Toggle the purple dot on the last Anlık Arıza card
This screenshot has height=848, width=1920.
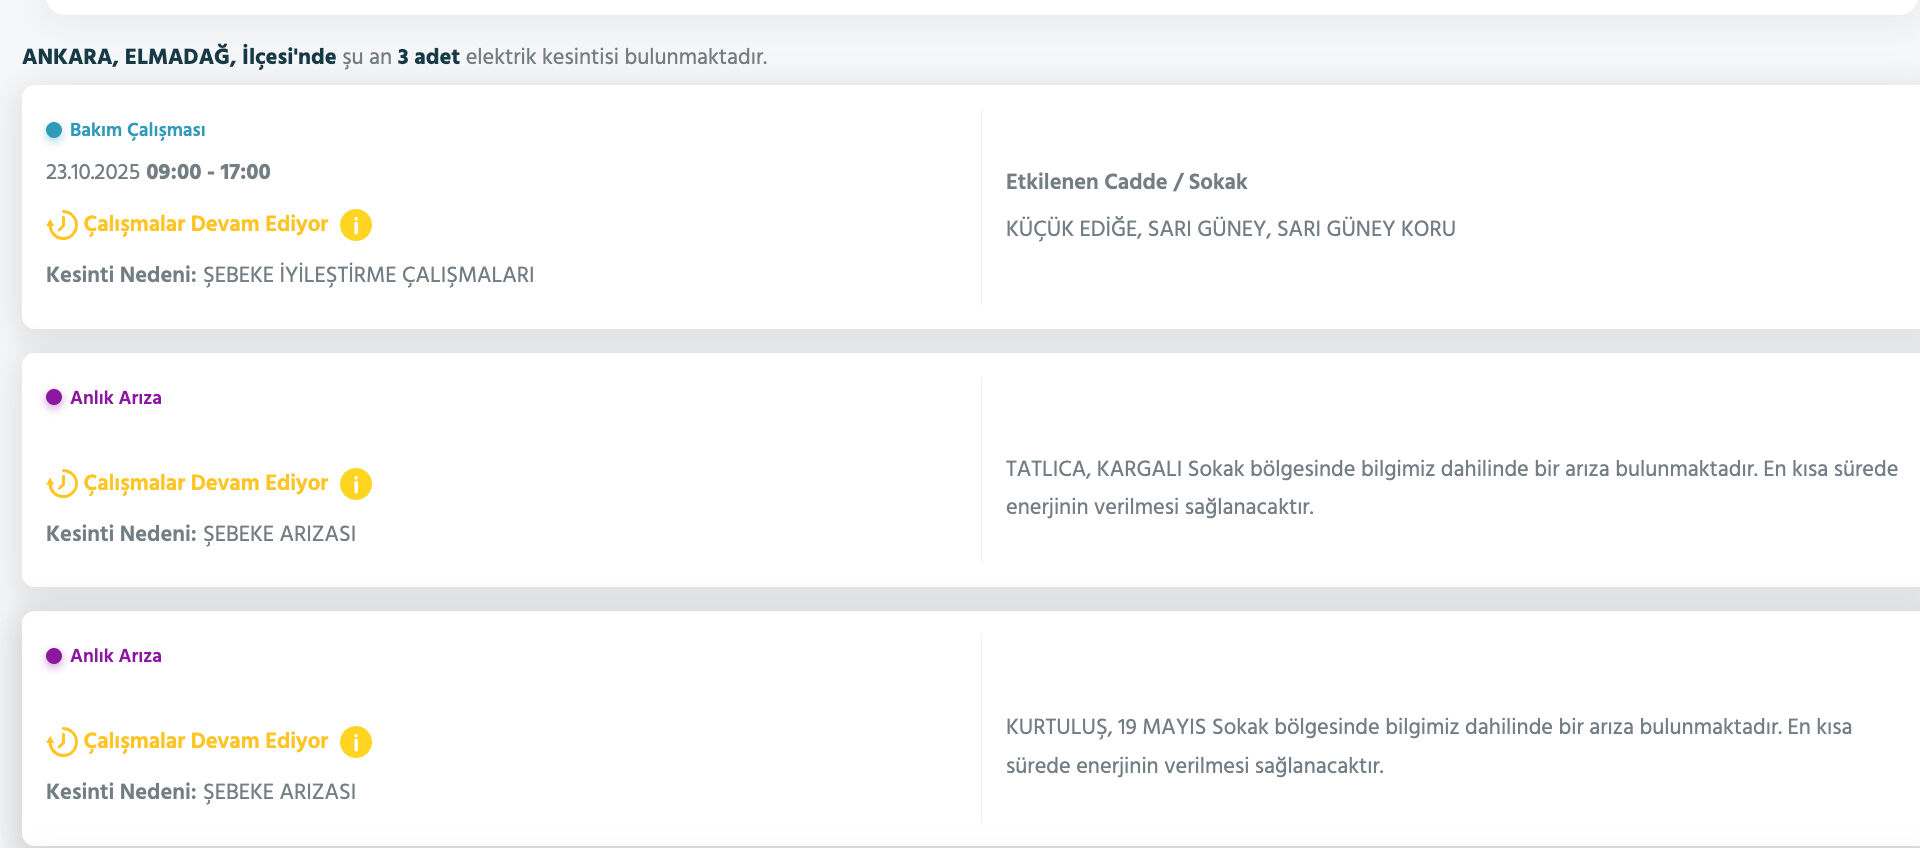[x=52, y=656]
